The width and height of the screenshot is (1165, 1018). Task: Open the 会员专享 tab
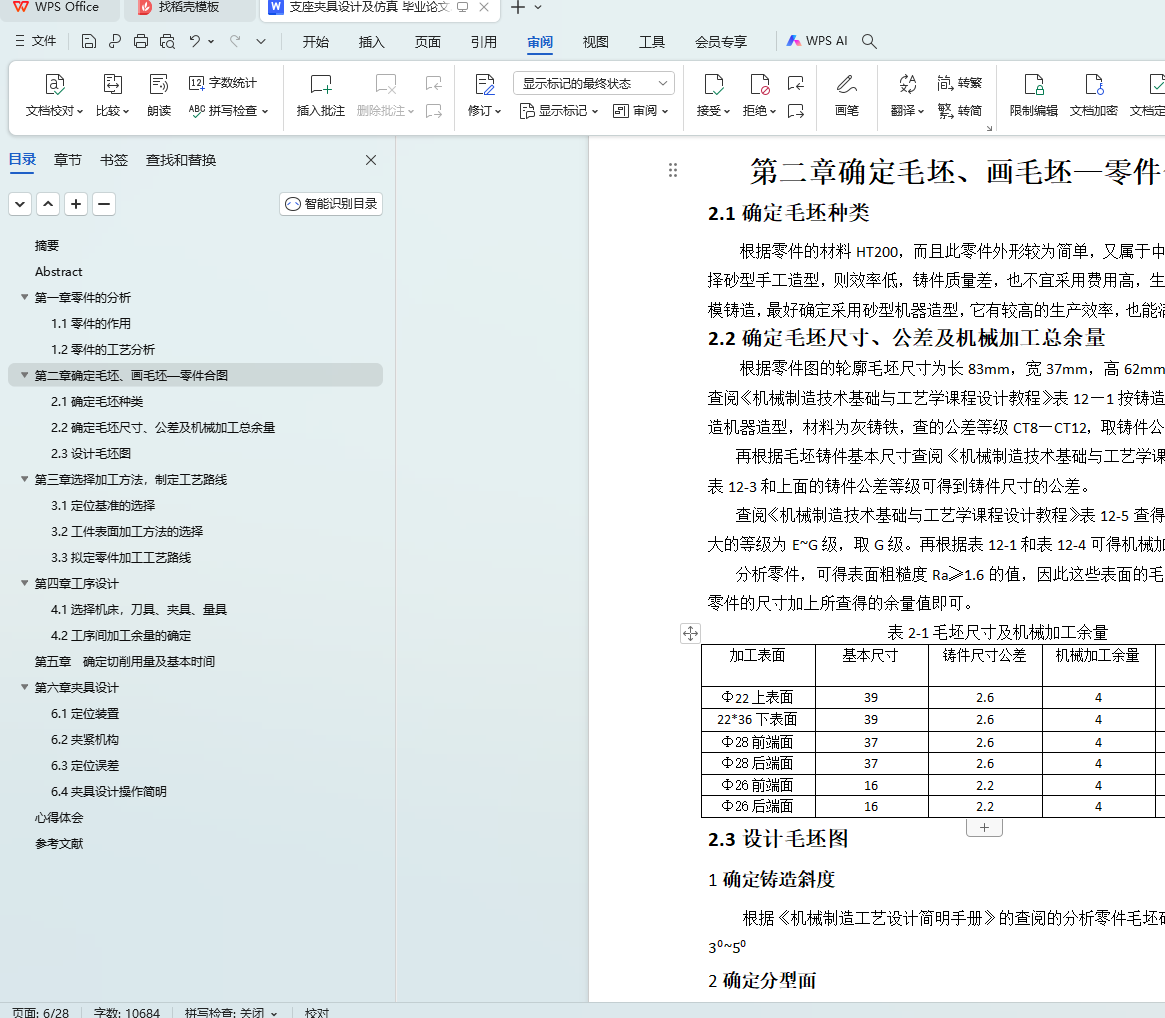pyautogui.click(x=721, y=42)
